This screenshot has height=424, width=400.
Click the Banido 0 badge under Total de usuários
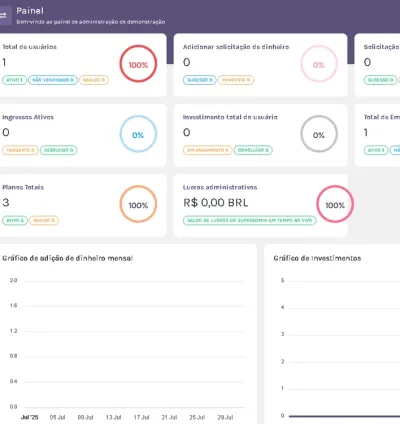click(94, 80)
